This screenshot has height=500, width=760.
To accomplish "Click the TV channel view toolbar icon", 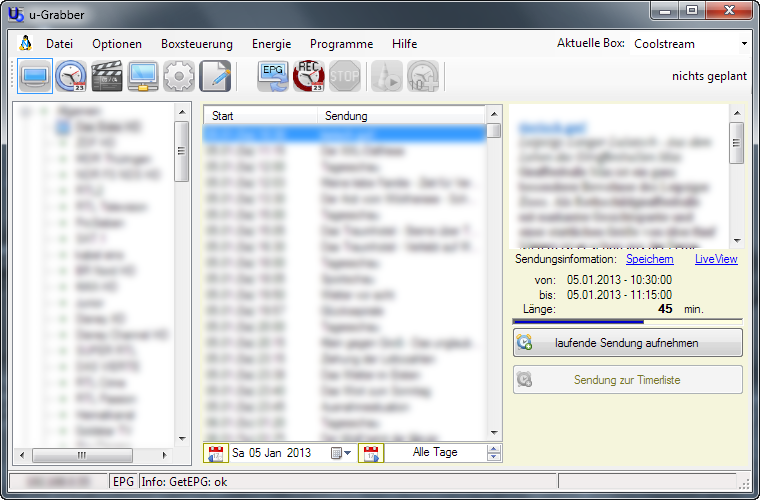I will tap(34, 76).
